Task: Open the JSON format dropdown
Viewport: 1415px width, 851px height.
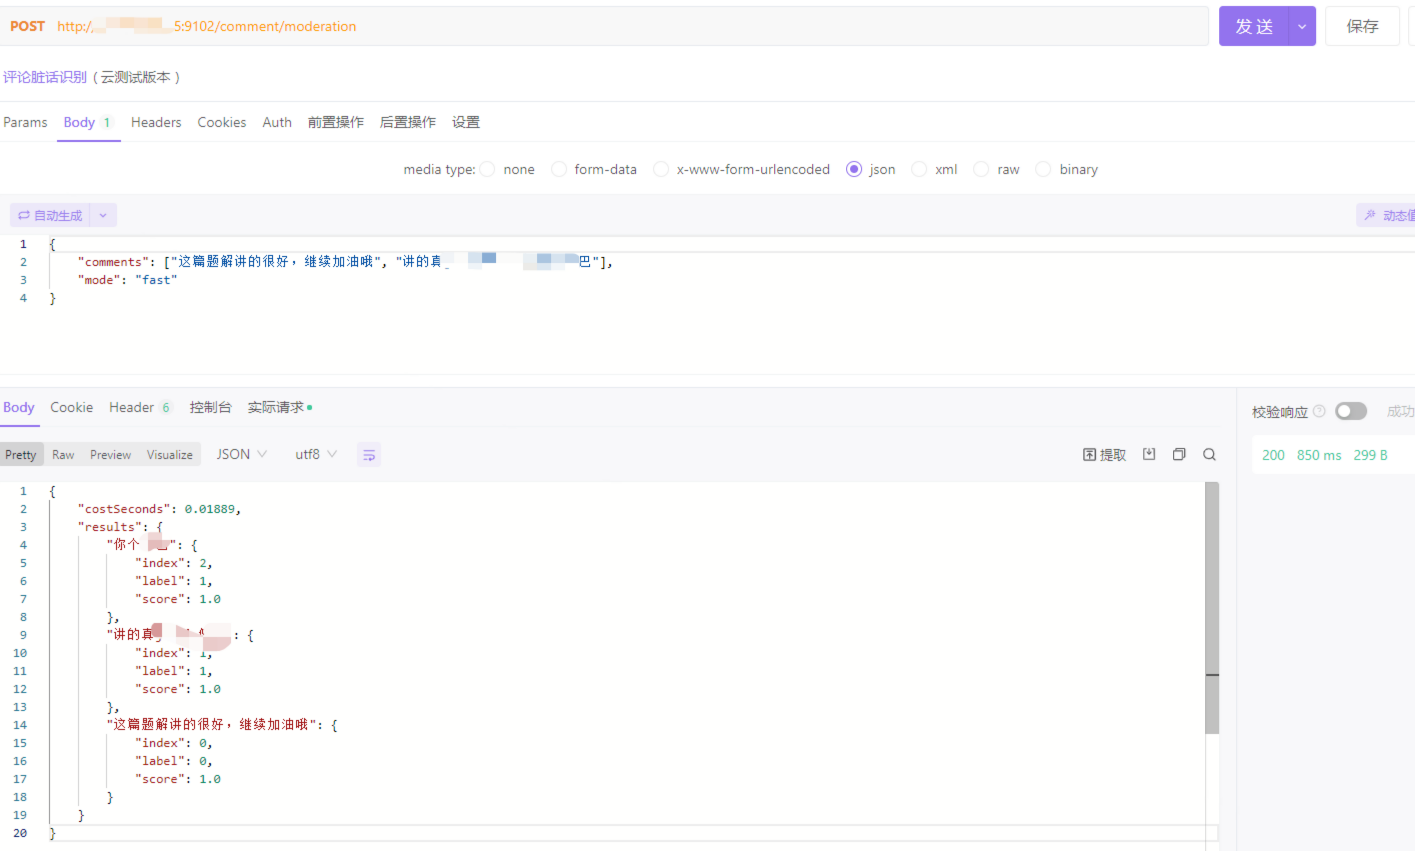Action: tap(242, 454)
